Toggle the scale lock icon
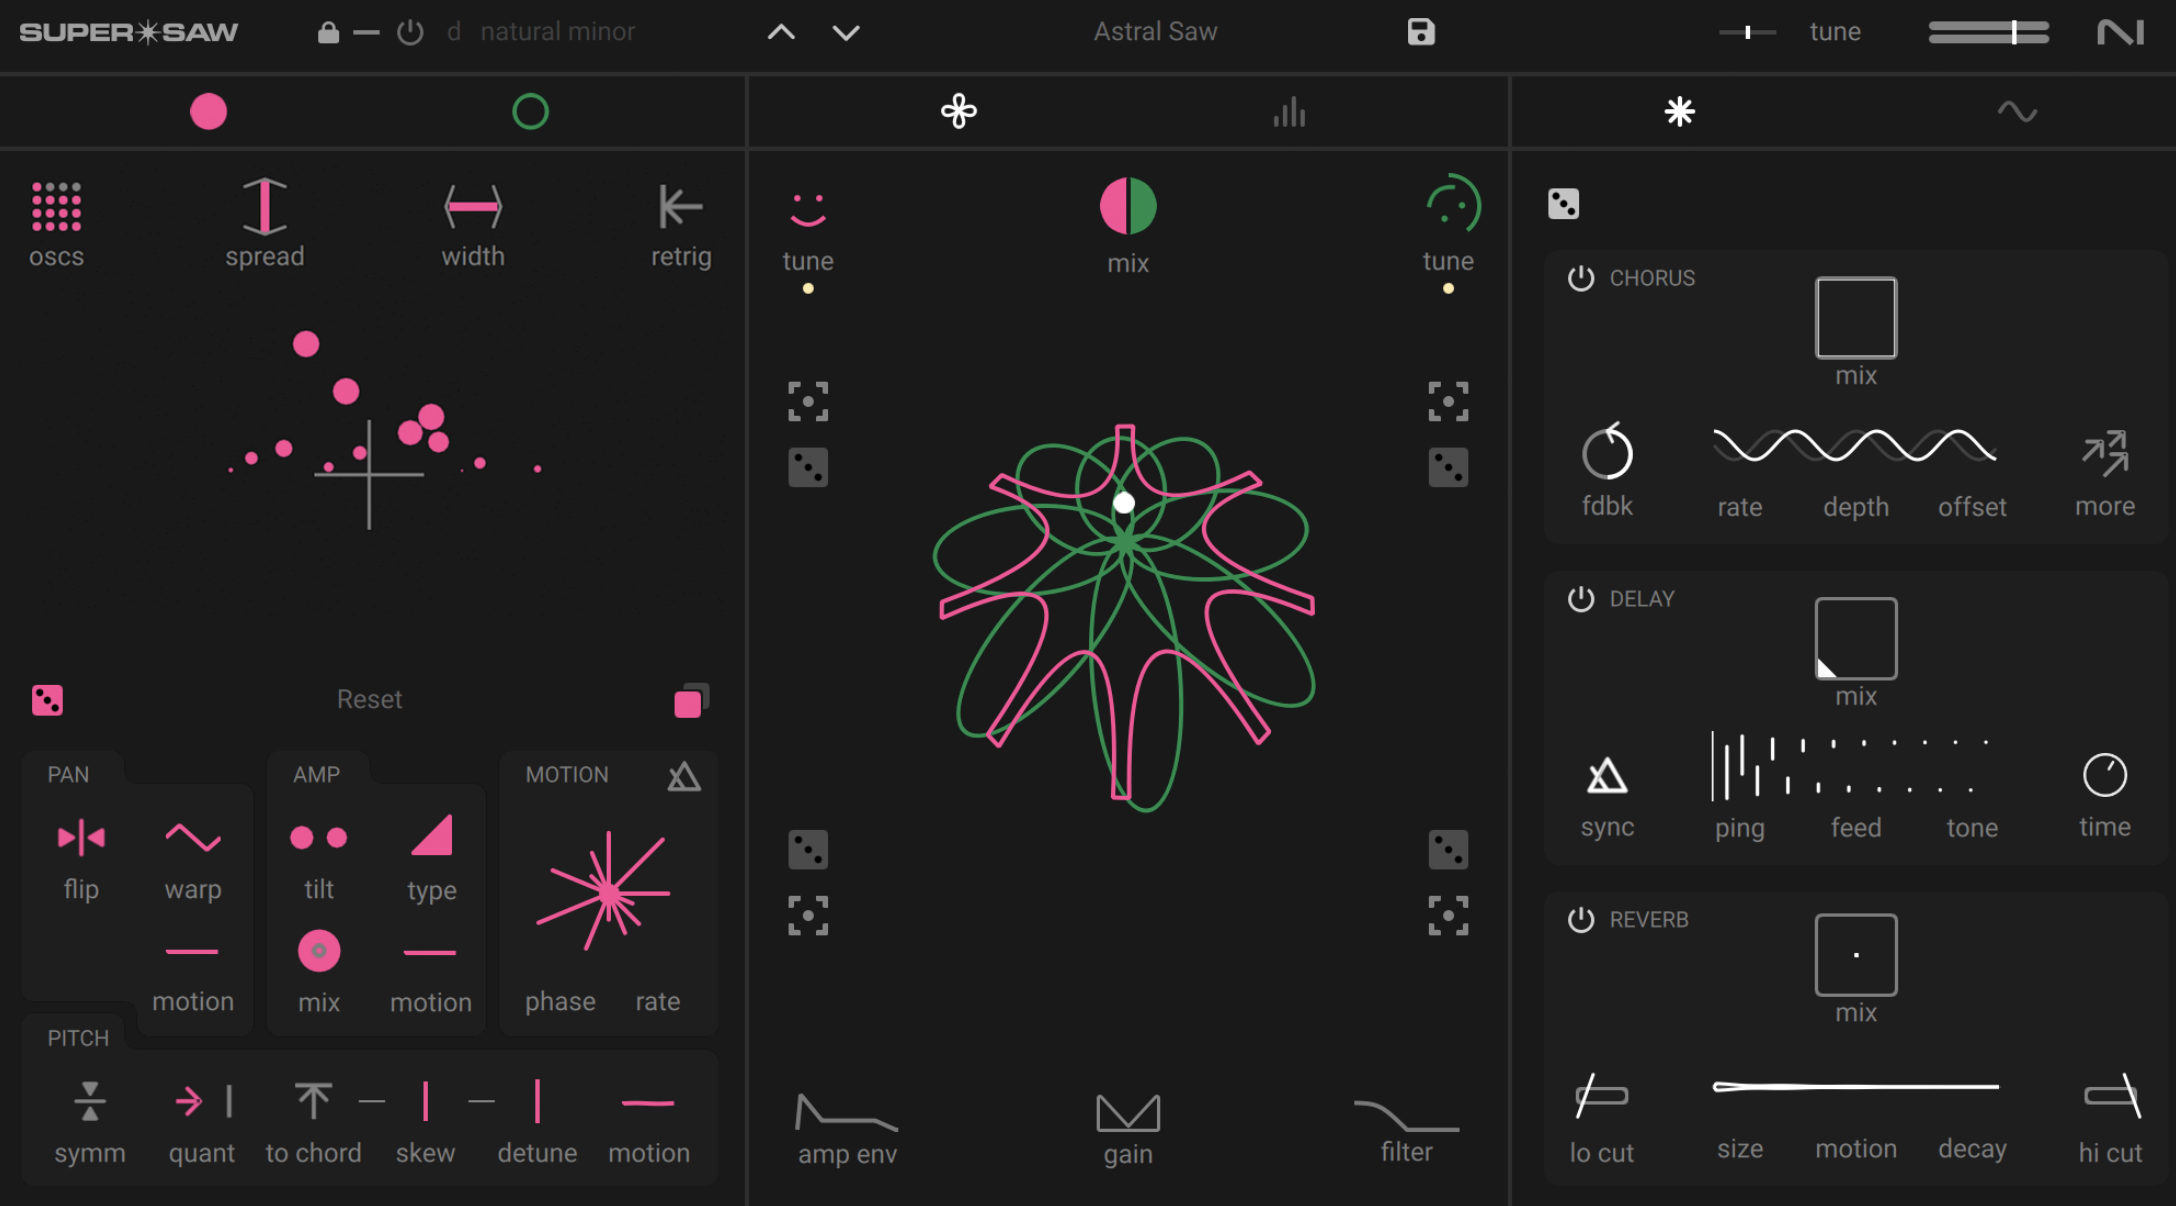 click(328, 32)
